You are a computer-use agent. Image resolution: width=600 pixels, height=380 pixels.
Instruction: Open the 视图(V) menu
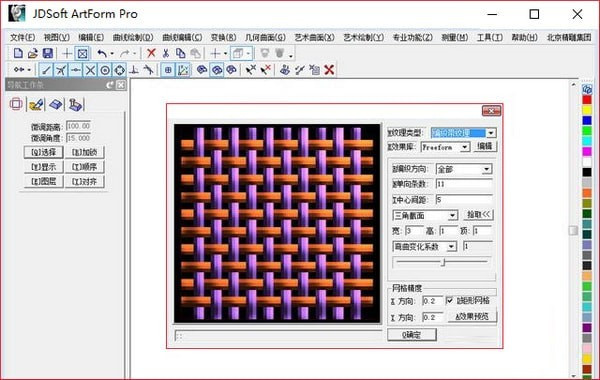pyautogui.click(x=57, y=38)
